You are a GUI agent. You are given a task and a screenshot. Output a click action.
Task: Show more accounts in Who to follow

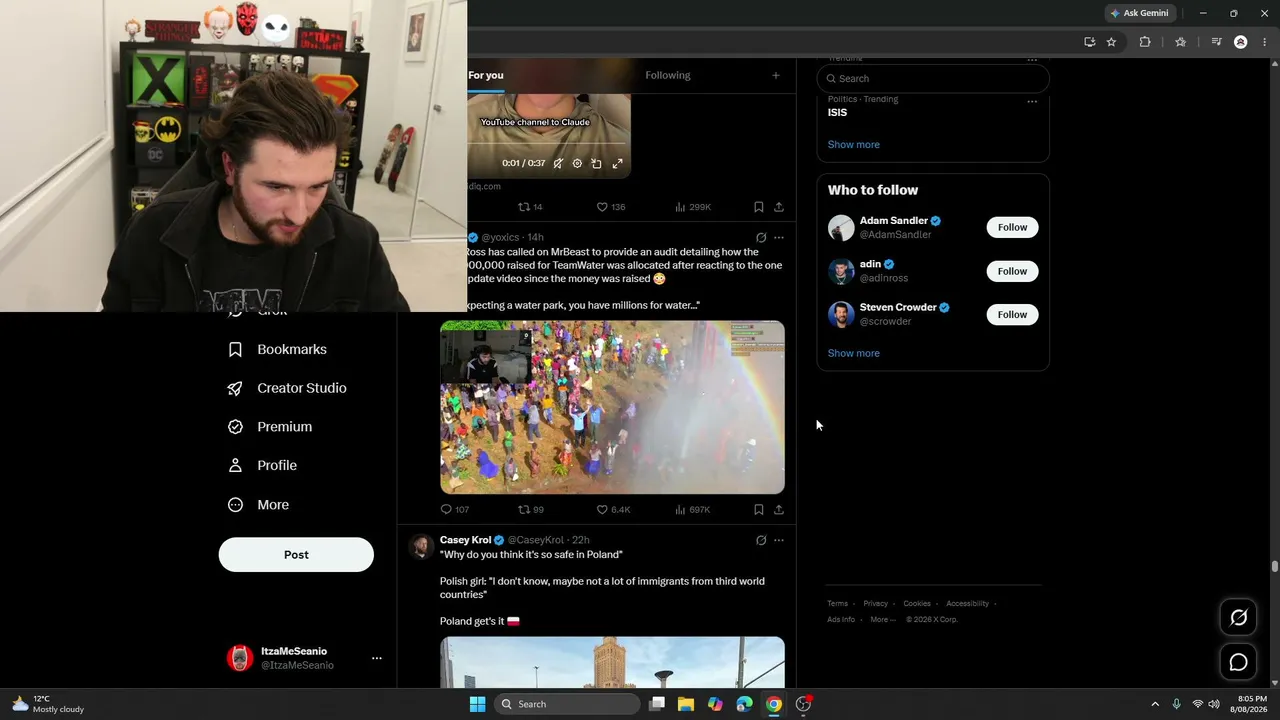(x=853, y=353)
